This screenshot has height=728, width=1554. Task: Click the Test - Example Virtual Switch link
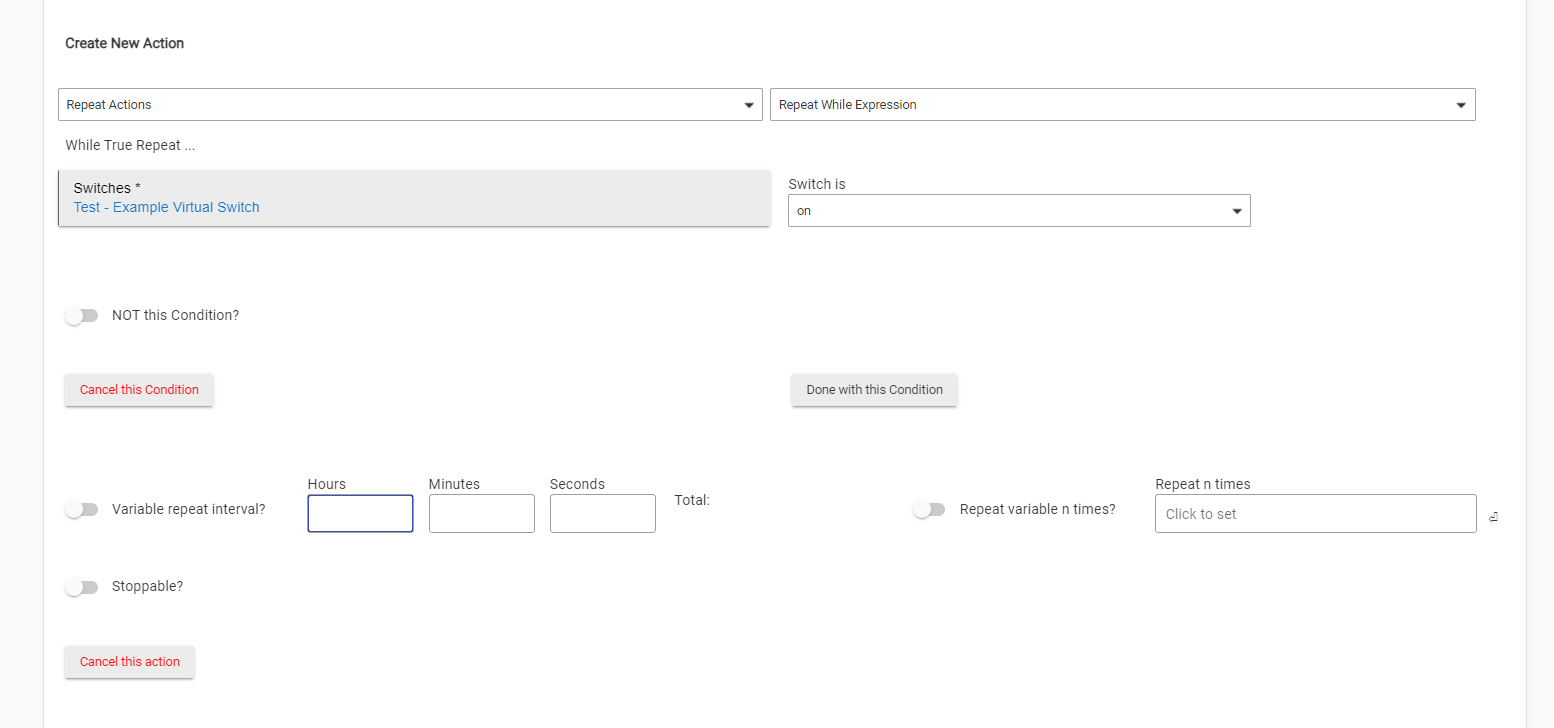click(166, 208)
